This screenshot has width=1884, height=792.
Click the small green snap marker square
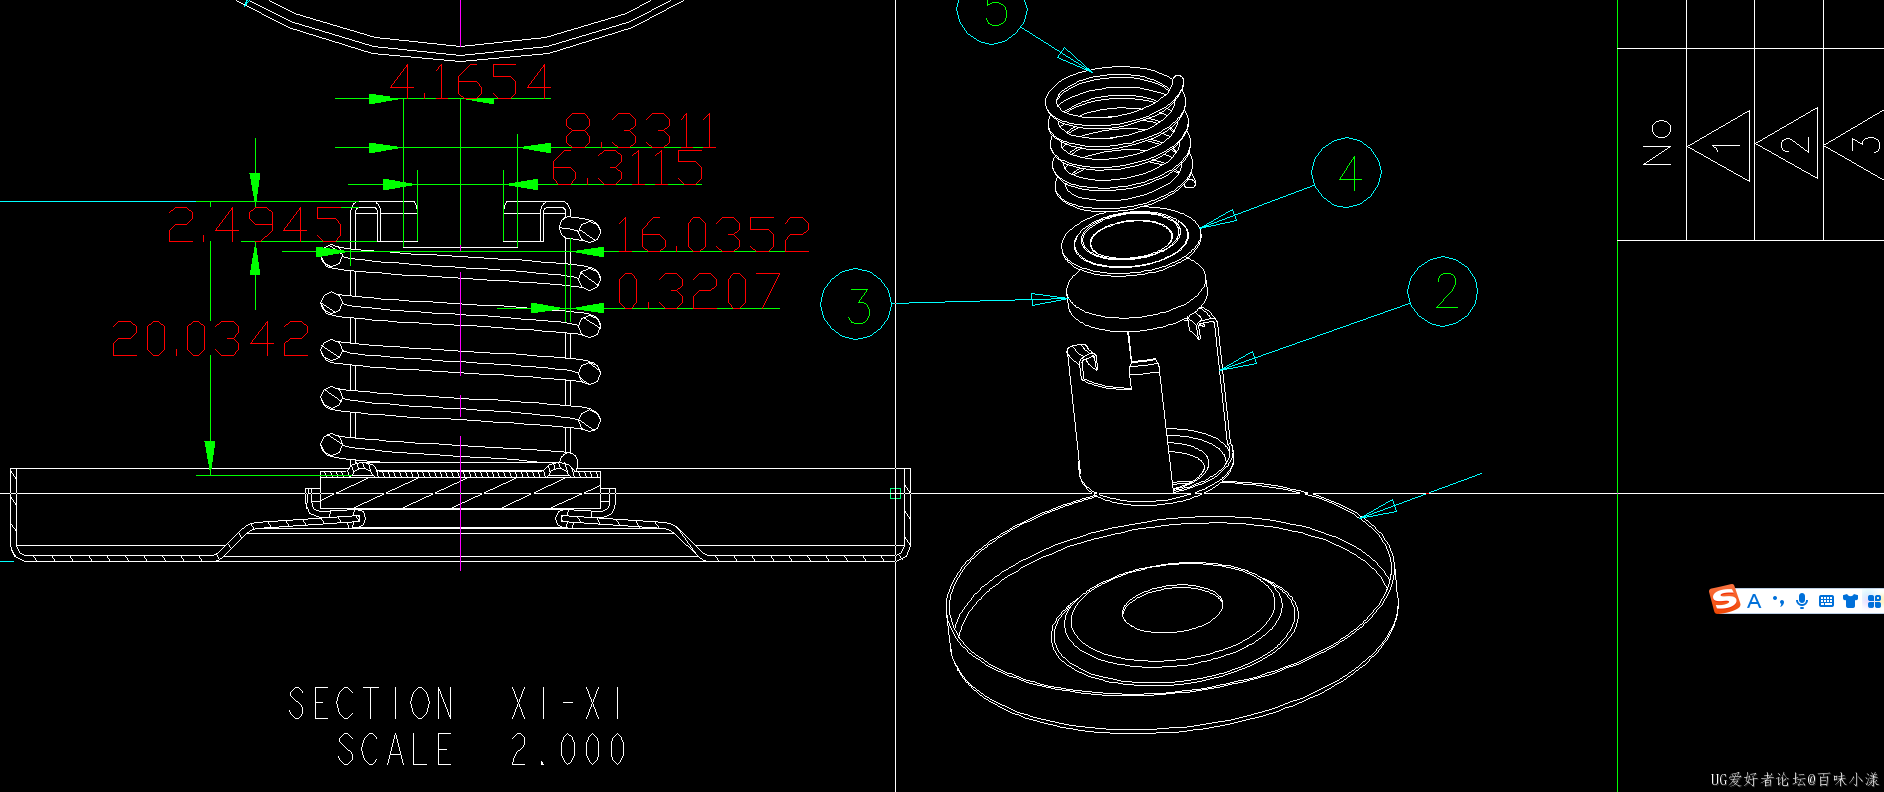[x=895, y=493]
